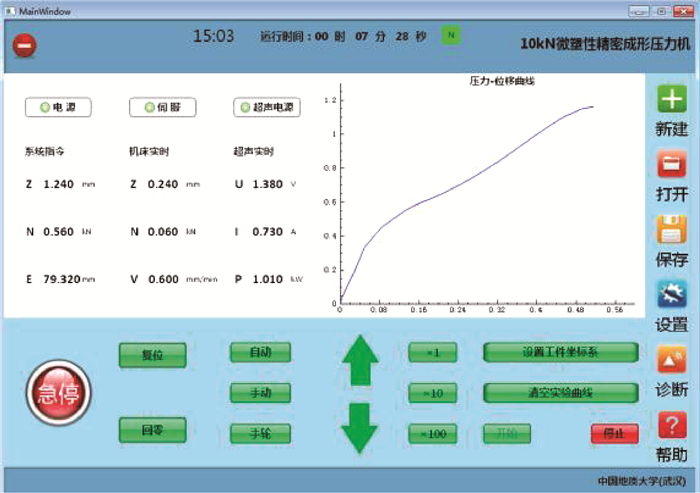Toggle the 电源 power switch
The image size is (700, 493).
58,107
